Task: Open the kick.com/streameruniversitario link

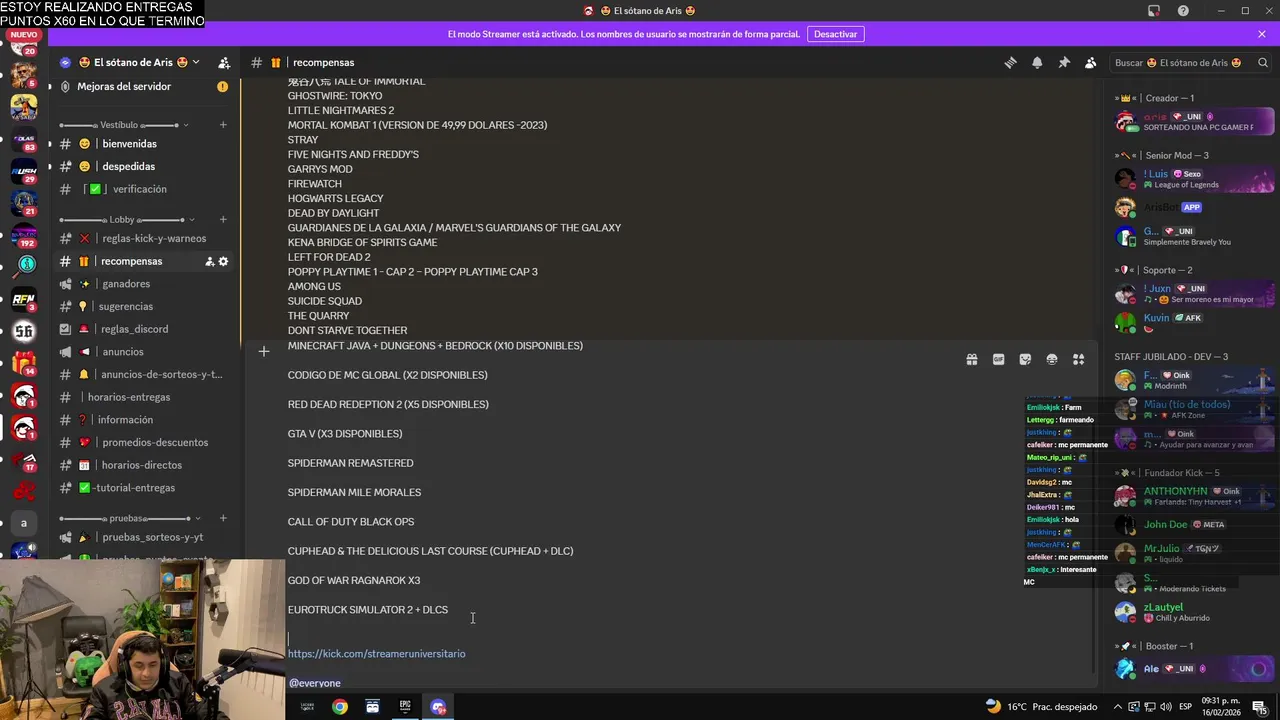Action: (376, 653)
